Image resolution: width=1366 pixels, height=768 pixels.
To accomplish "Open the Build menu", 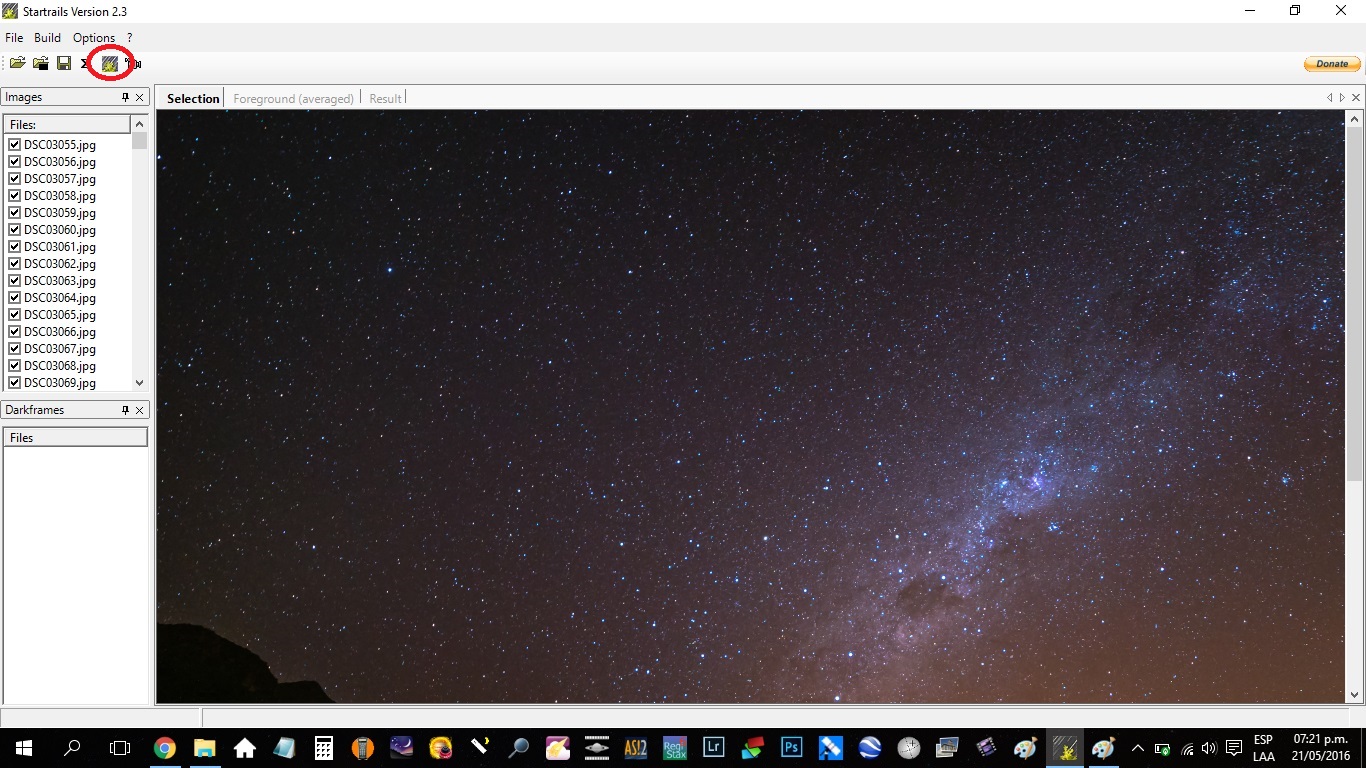I will [47, 38].
